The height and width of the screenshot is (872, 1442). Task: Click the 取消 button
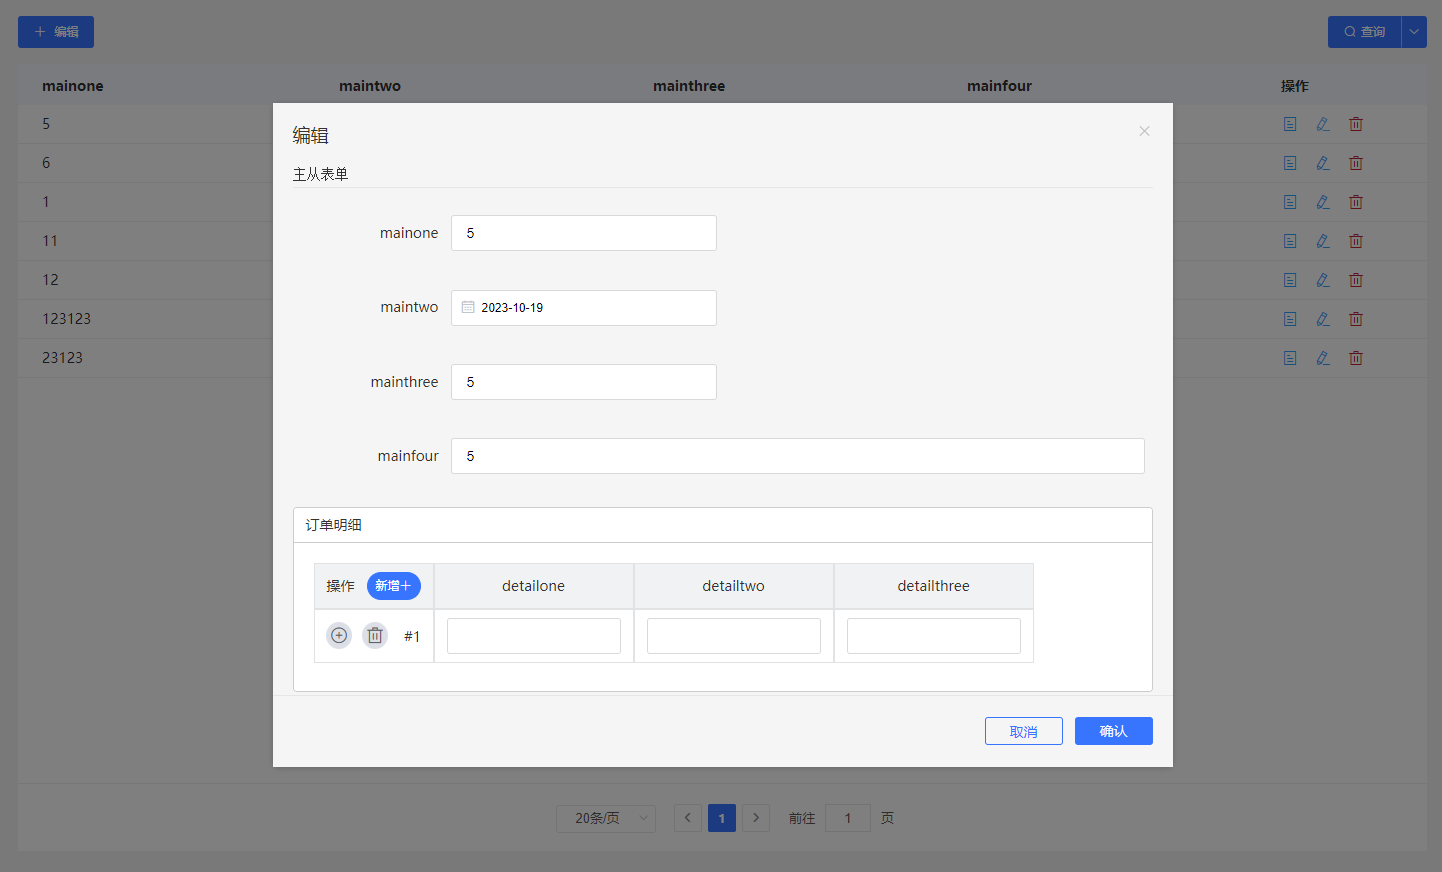pyautogui.click(x=1023, y=731)
